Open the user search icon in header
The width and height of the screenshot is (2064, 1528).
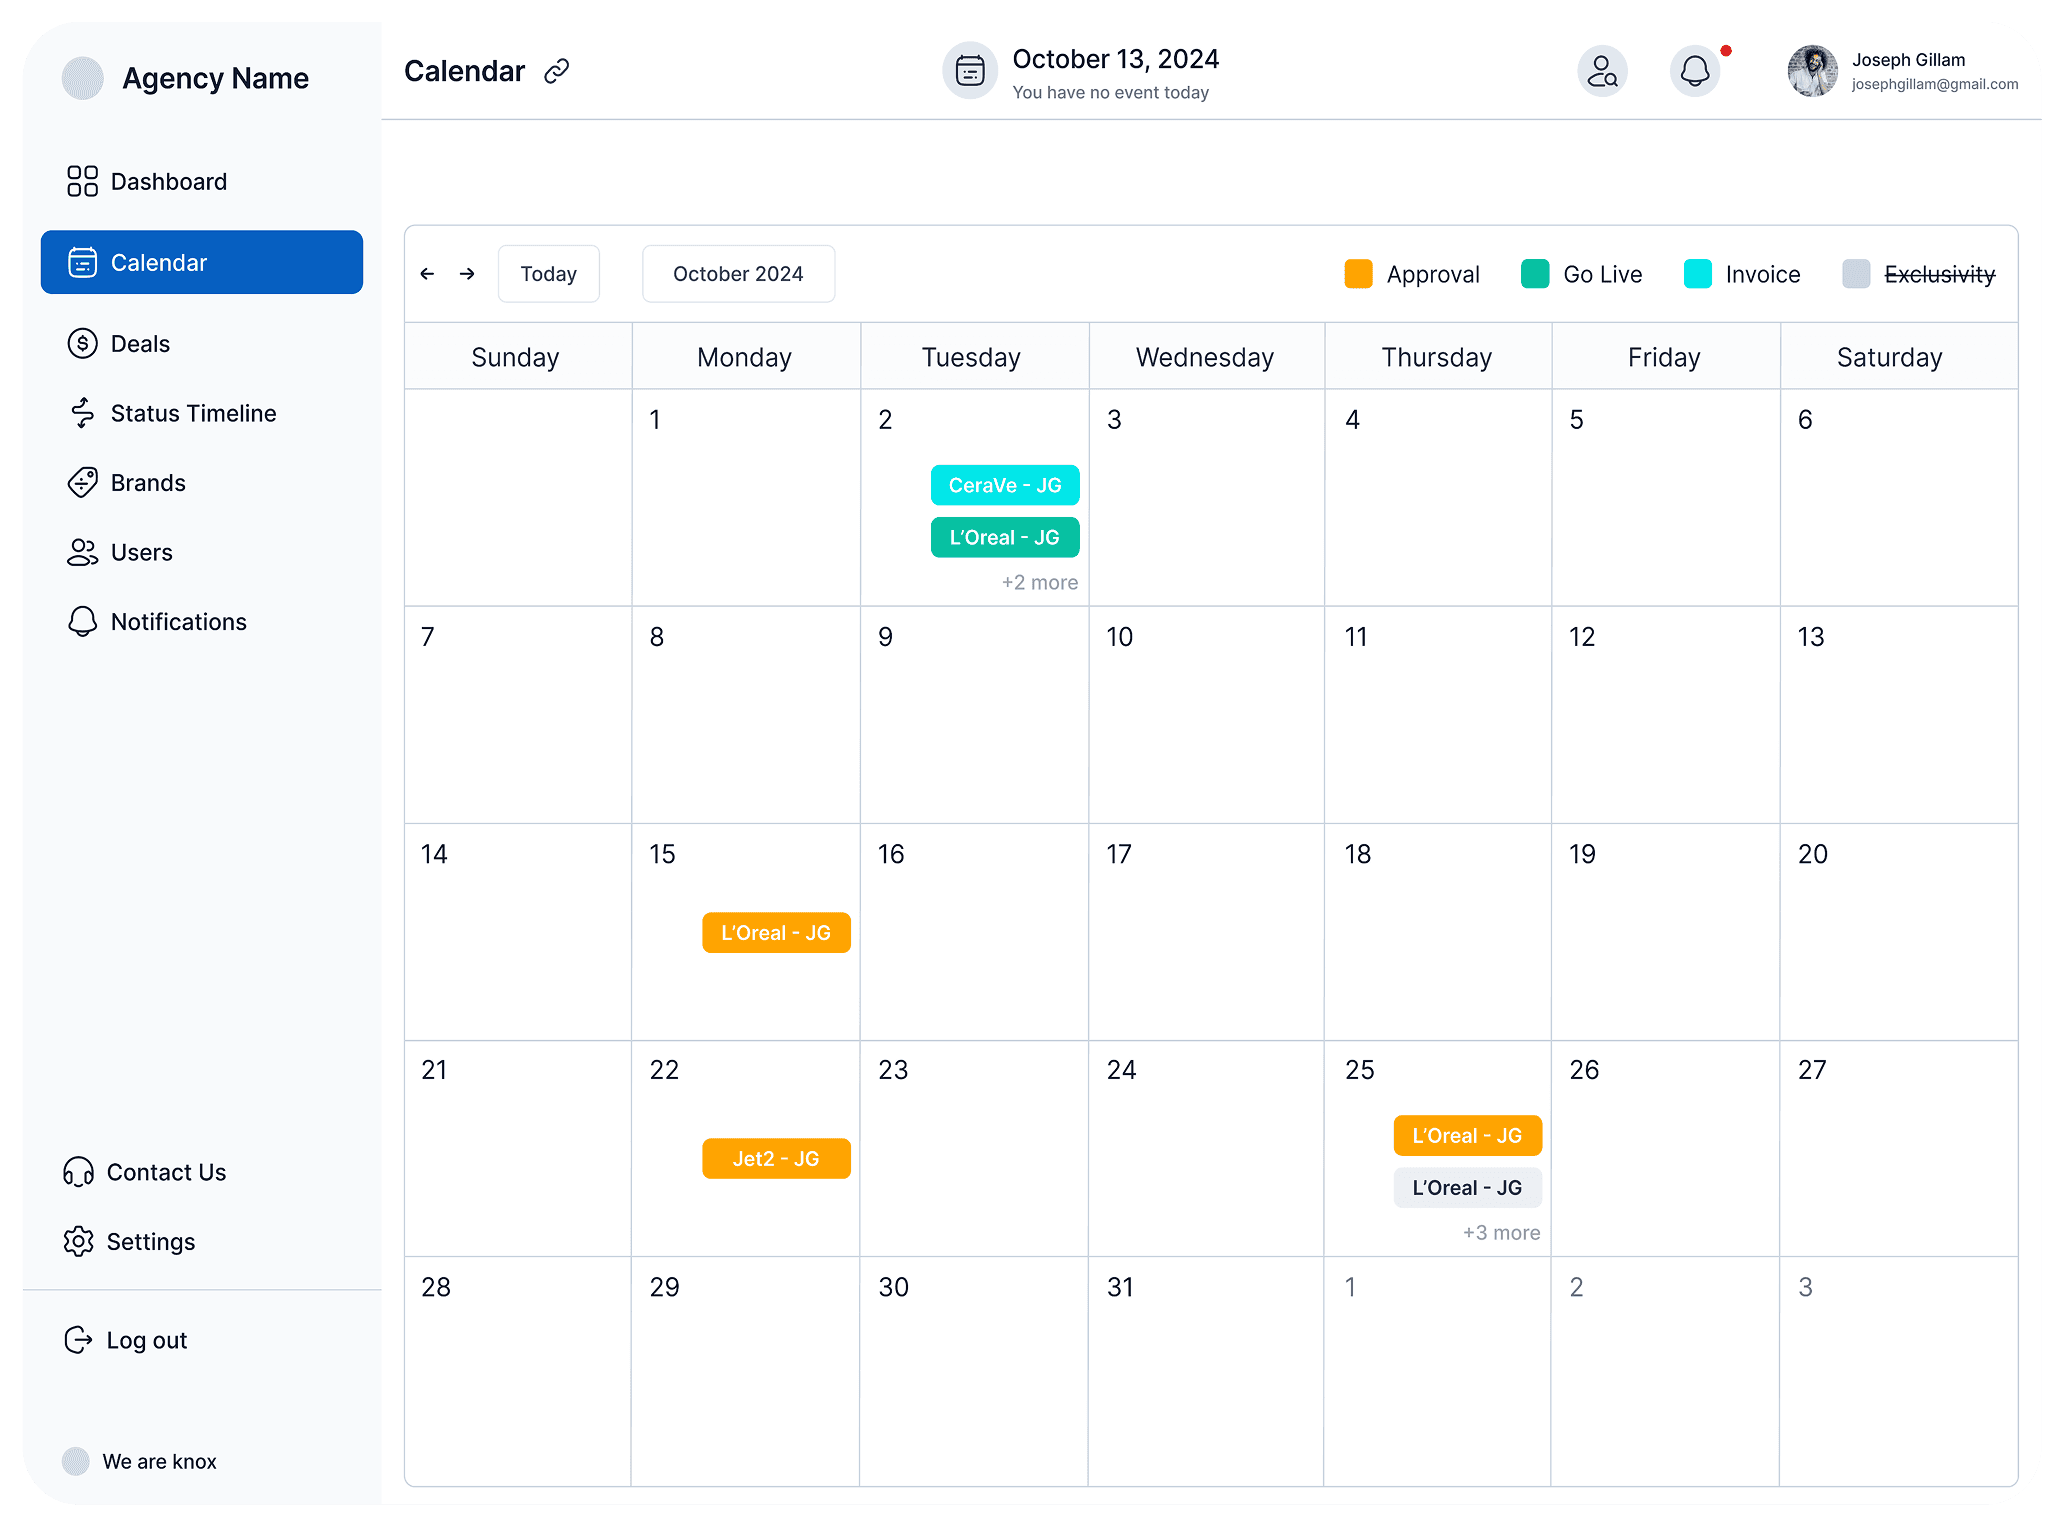1602,71
